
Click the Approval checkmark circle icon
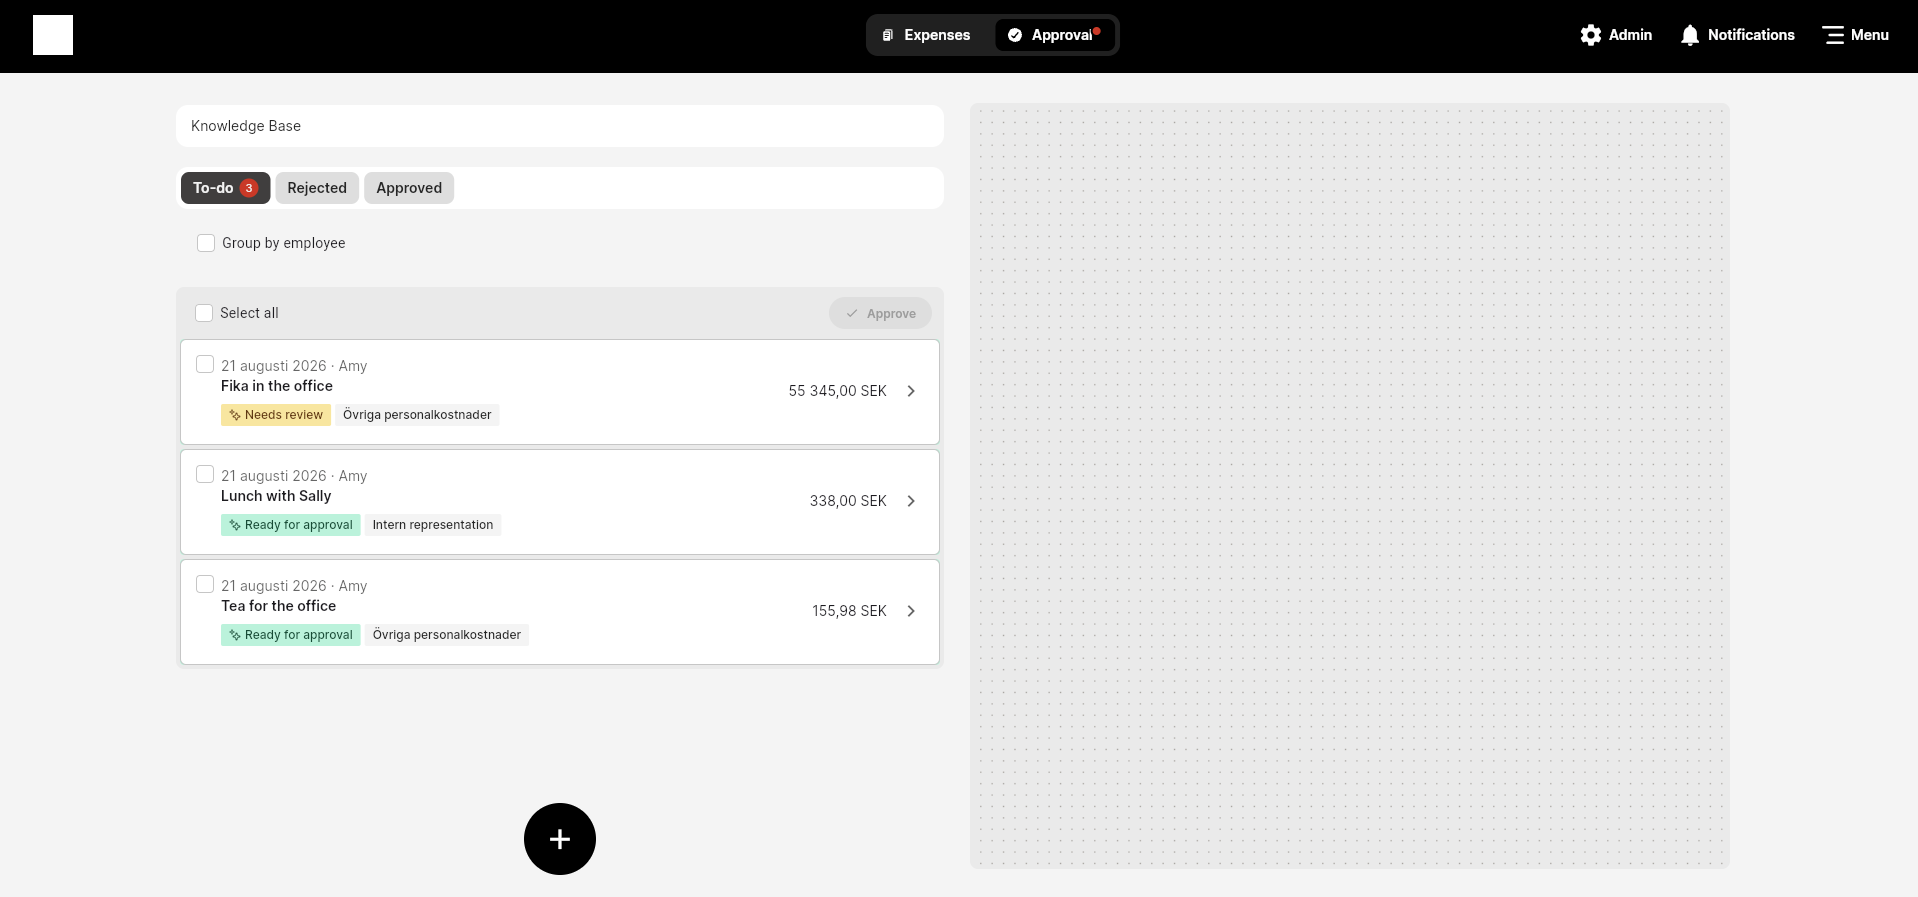tap(1015, 35)
